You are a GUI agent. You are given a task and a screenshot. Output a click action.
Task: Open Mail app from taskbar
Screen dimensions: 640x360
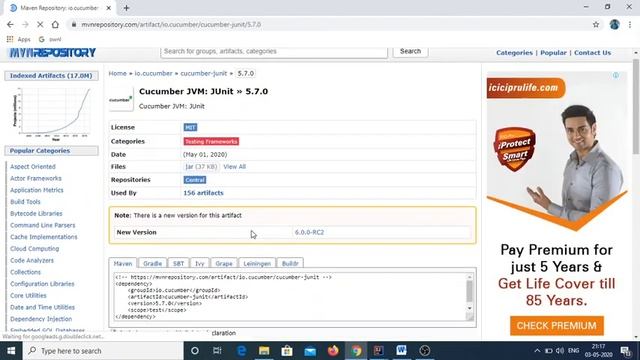tap(310, 351)
